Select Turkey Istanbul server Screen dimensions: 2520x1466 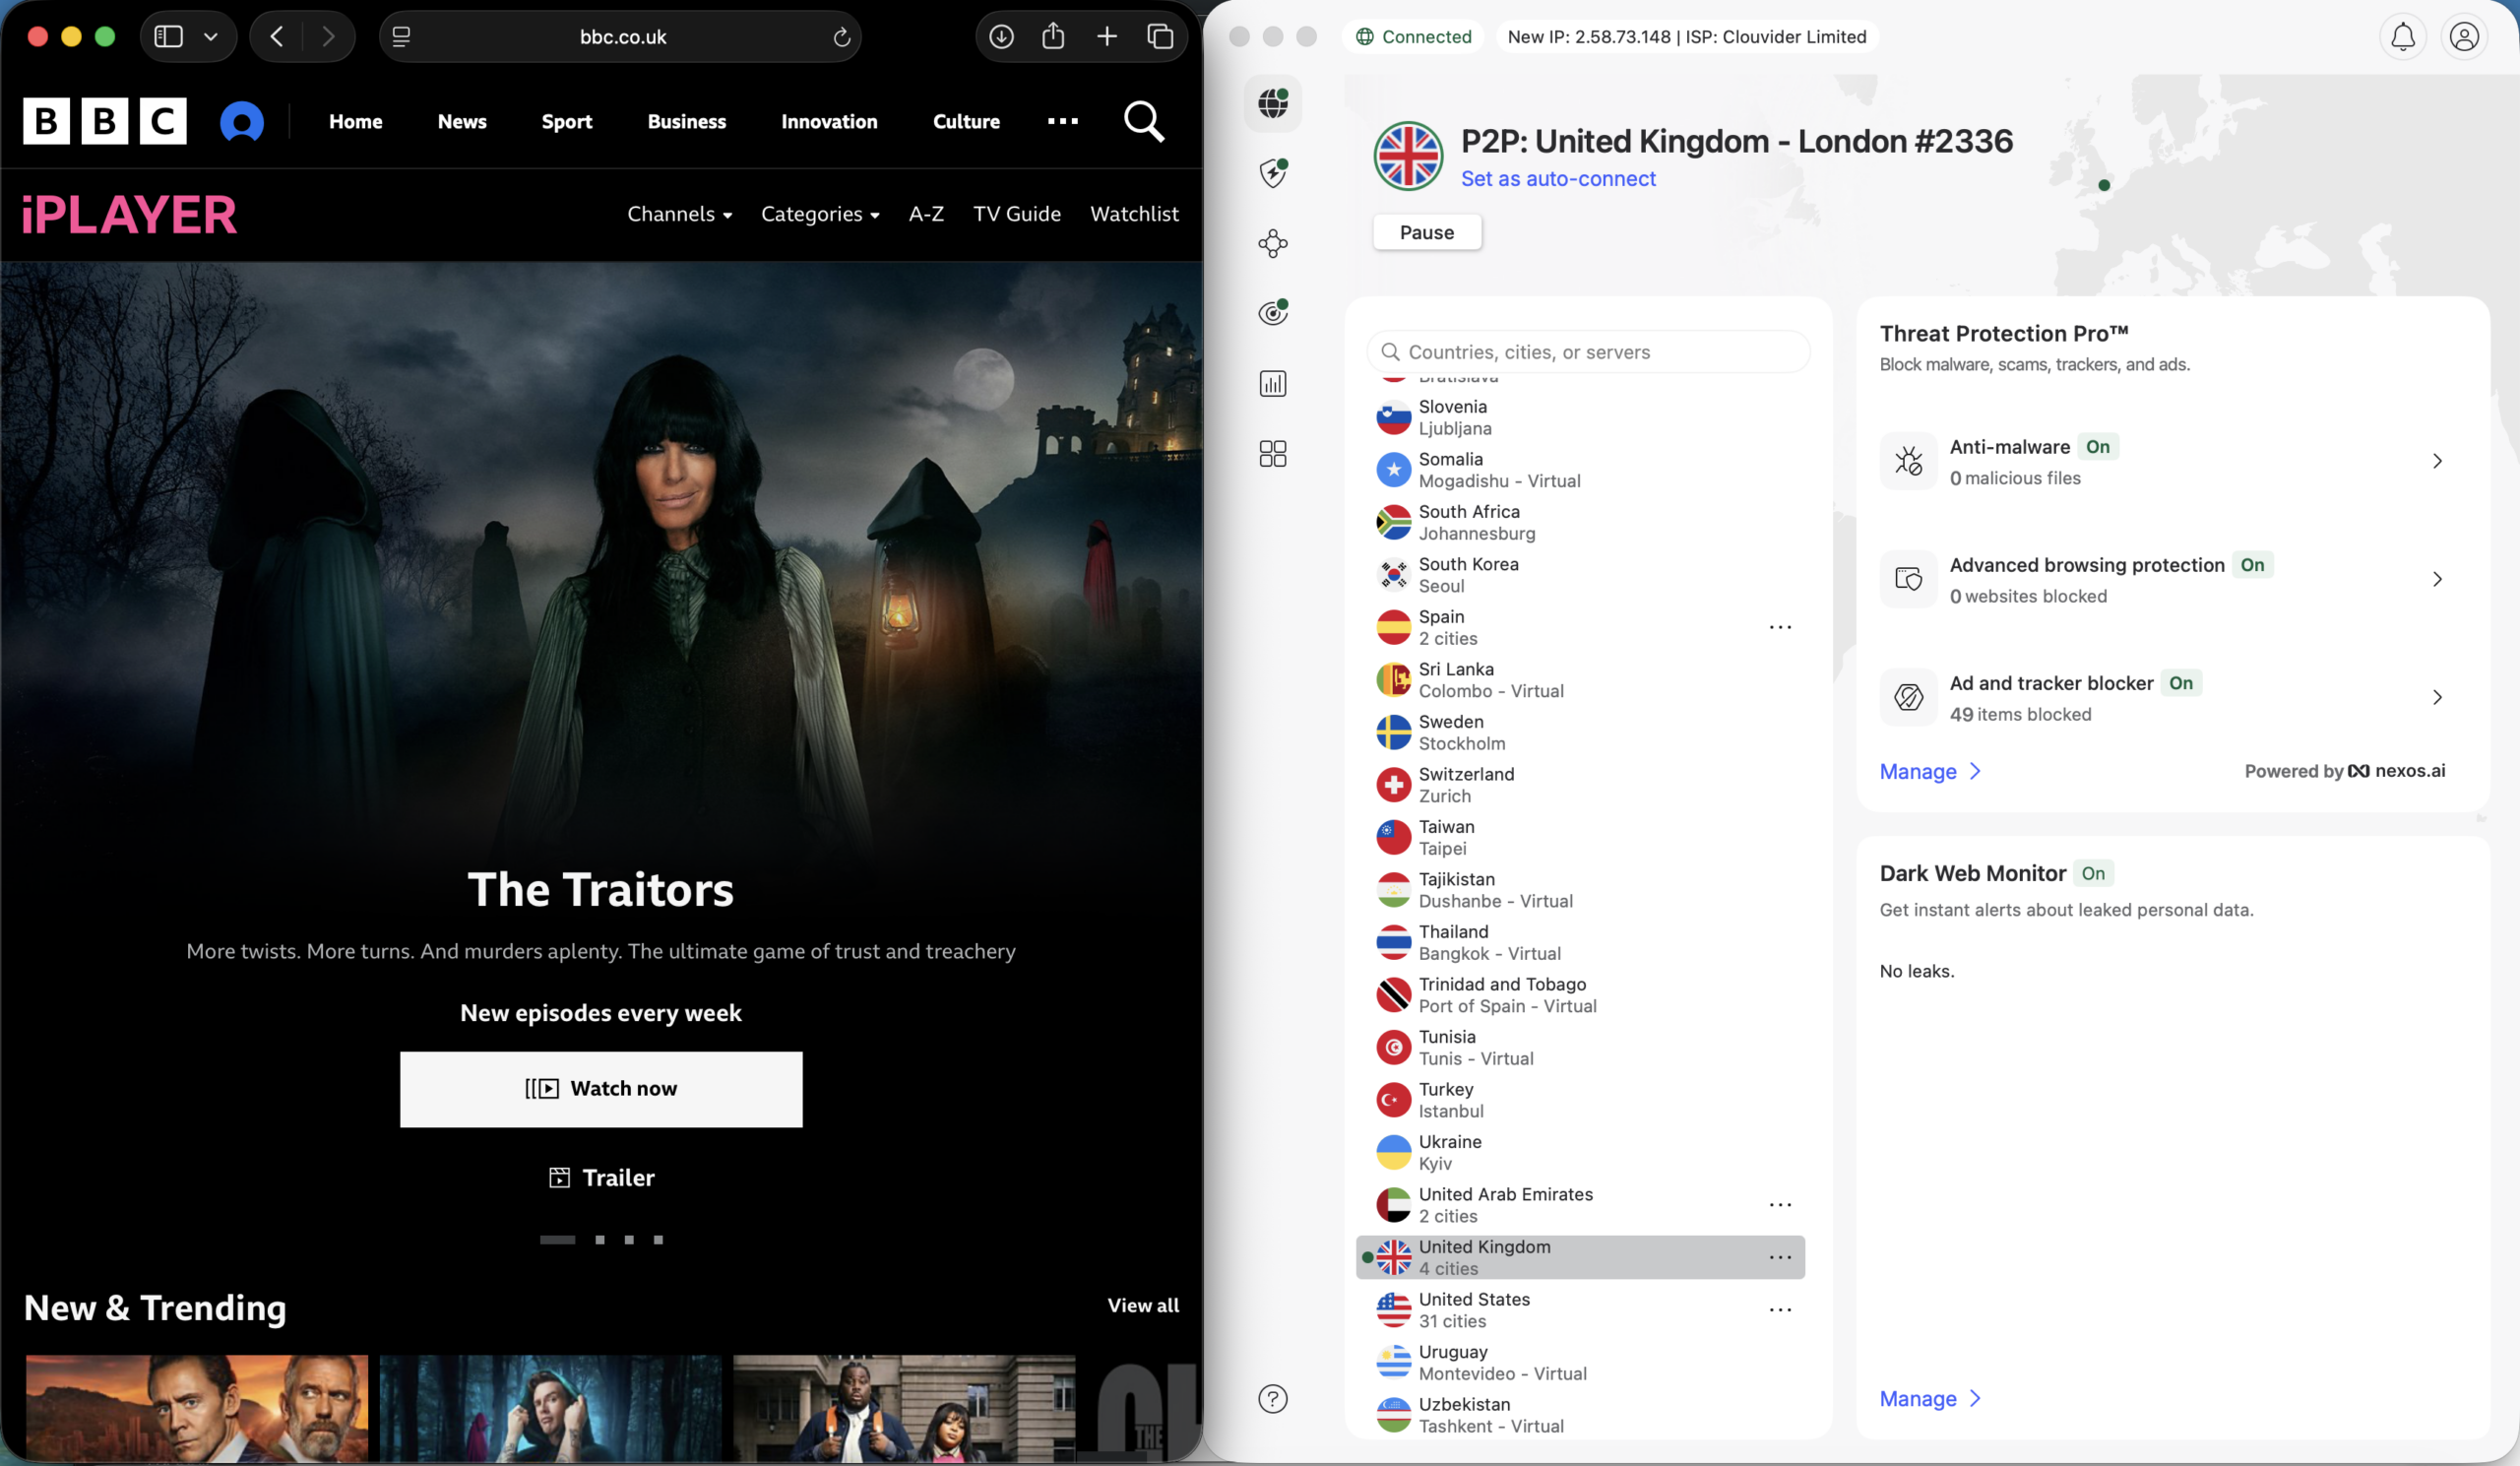pyautogui.click(x=1580, y=1100)
